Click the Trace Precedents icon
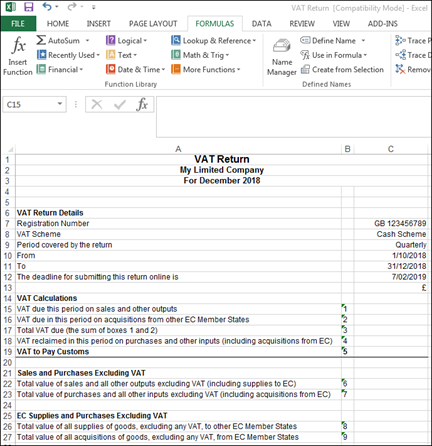Image resolution: width=432 pixels, height=446 pixels. coord(400,40)
